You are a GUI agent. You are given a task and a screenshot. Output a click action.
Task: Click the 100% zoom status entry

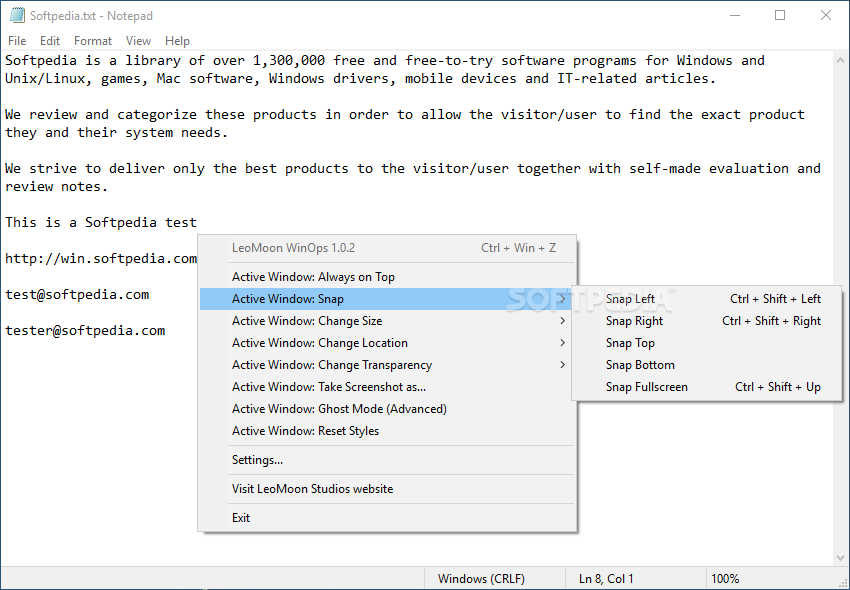(x=725, y=579)
